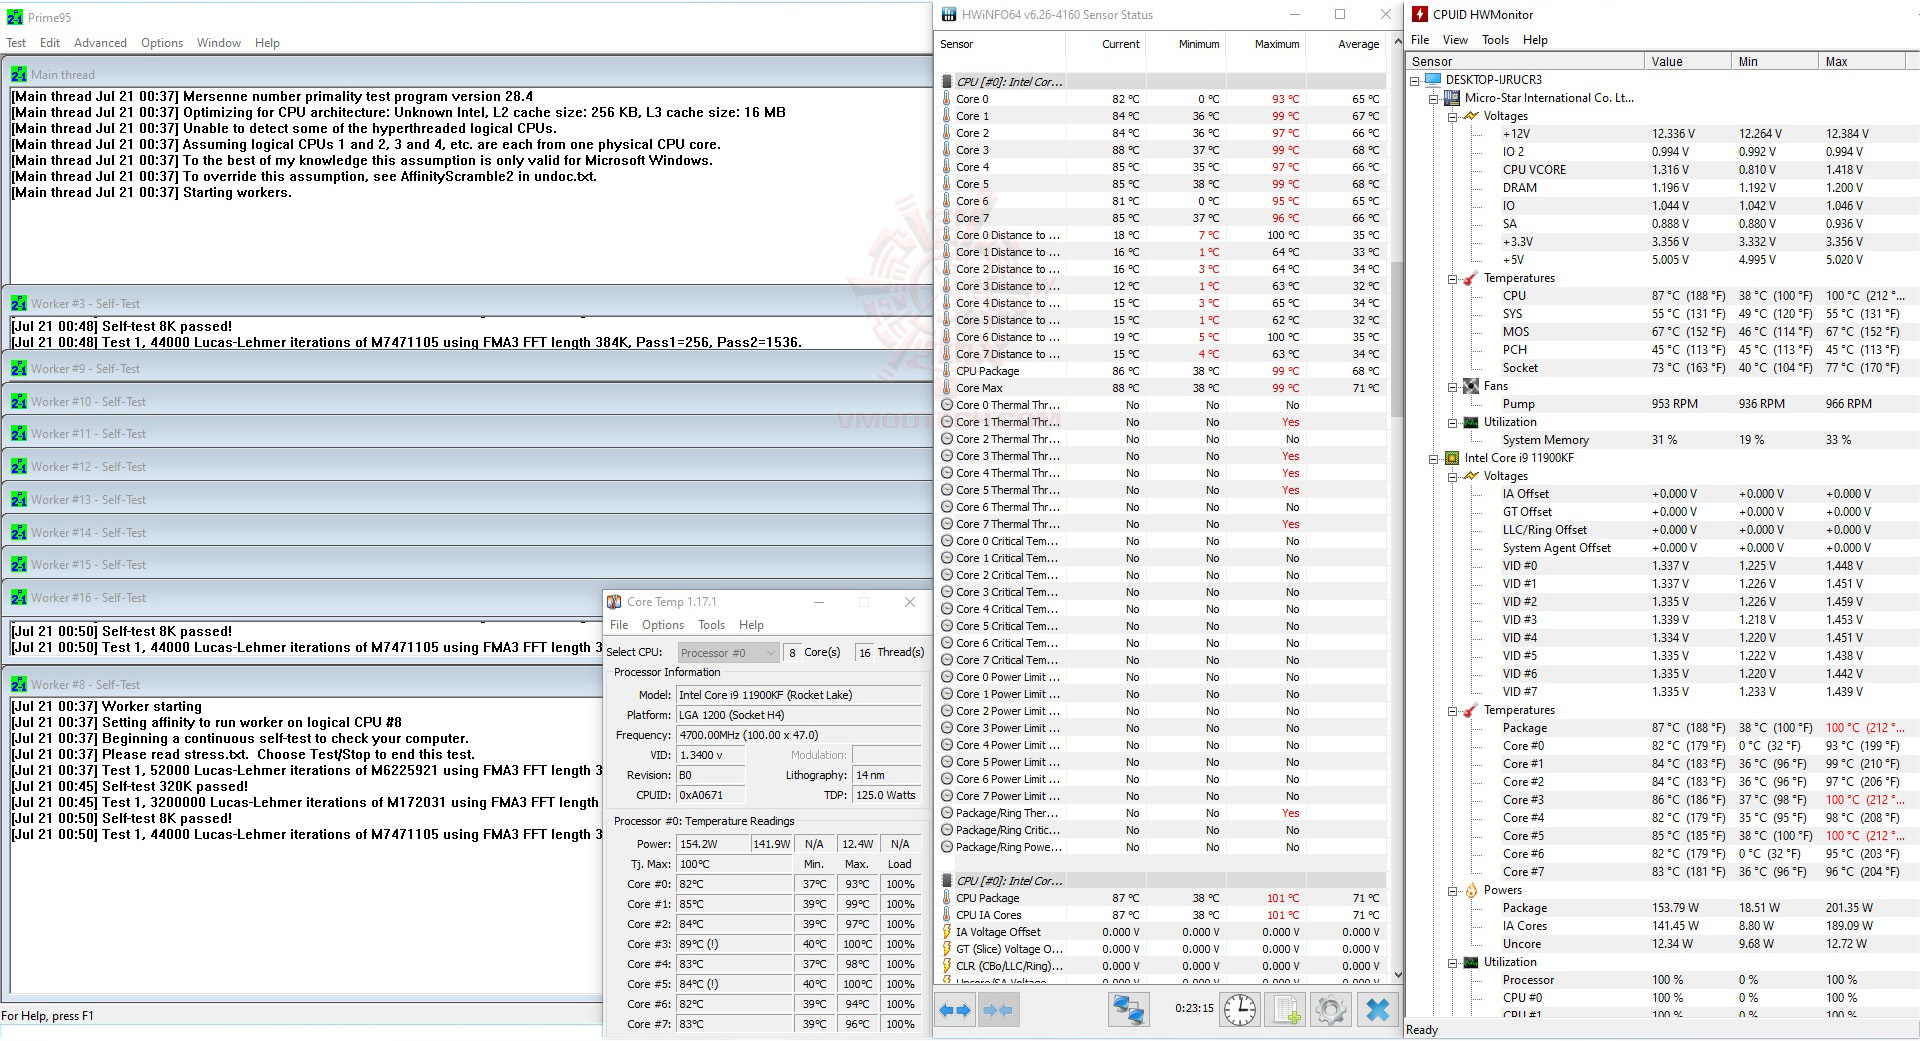
Task: Click the Worker #8 Self-Test window icon
Action: click(x=19, y=684)
